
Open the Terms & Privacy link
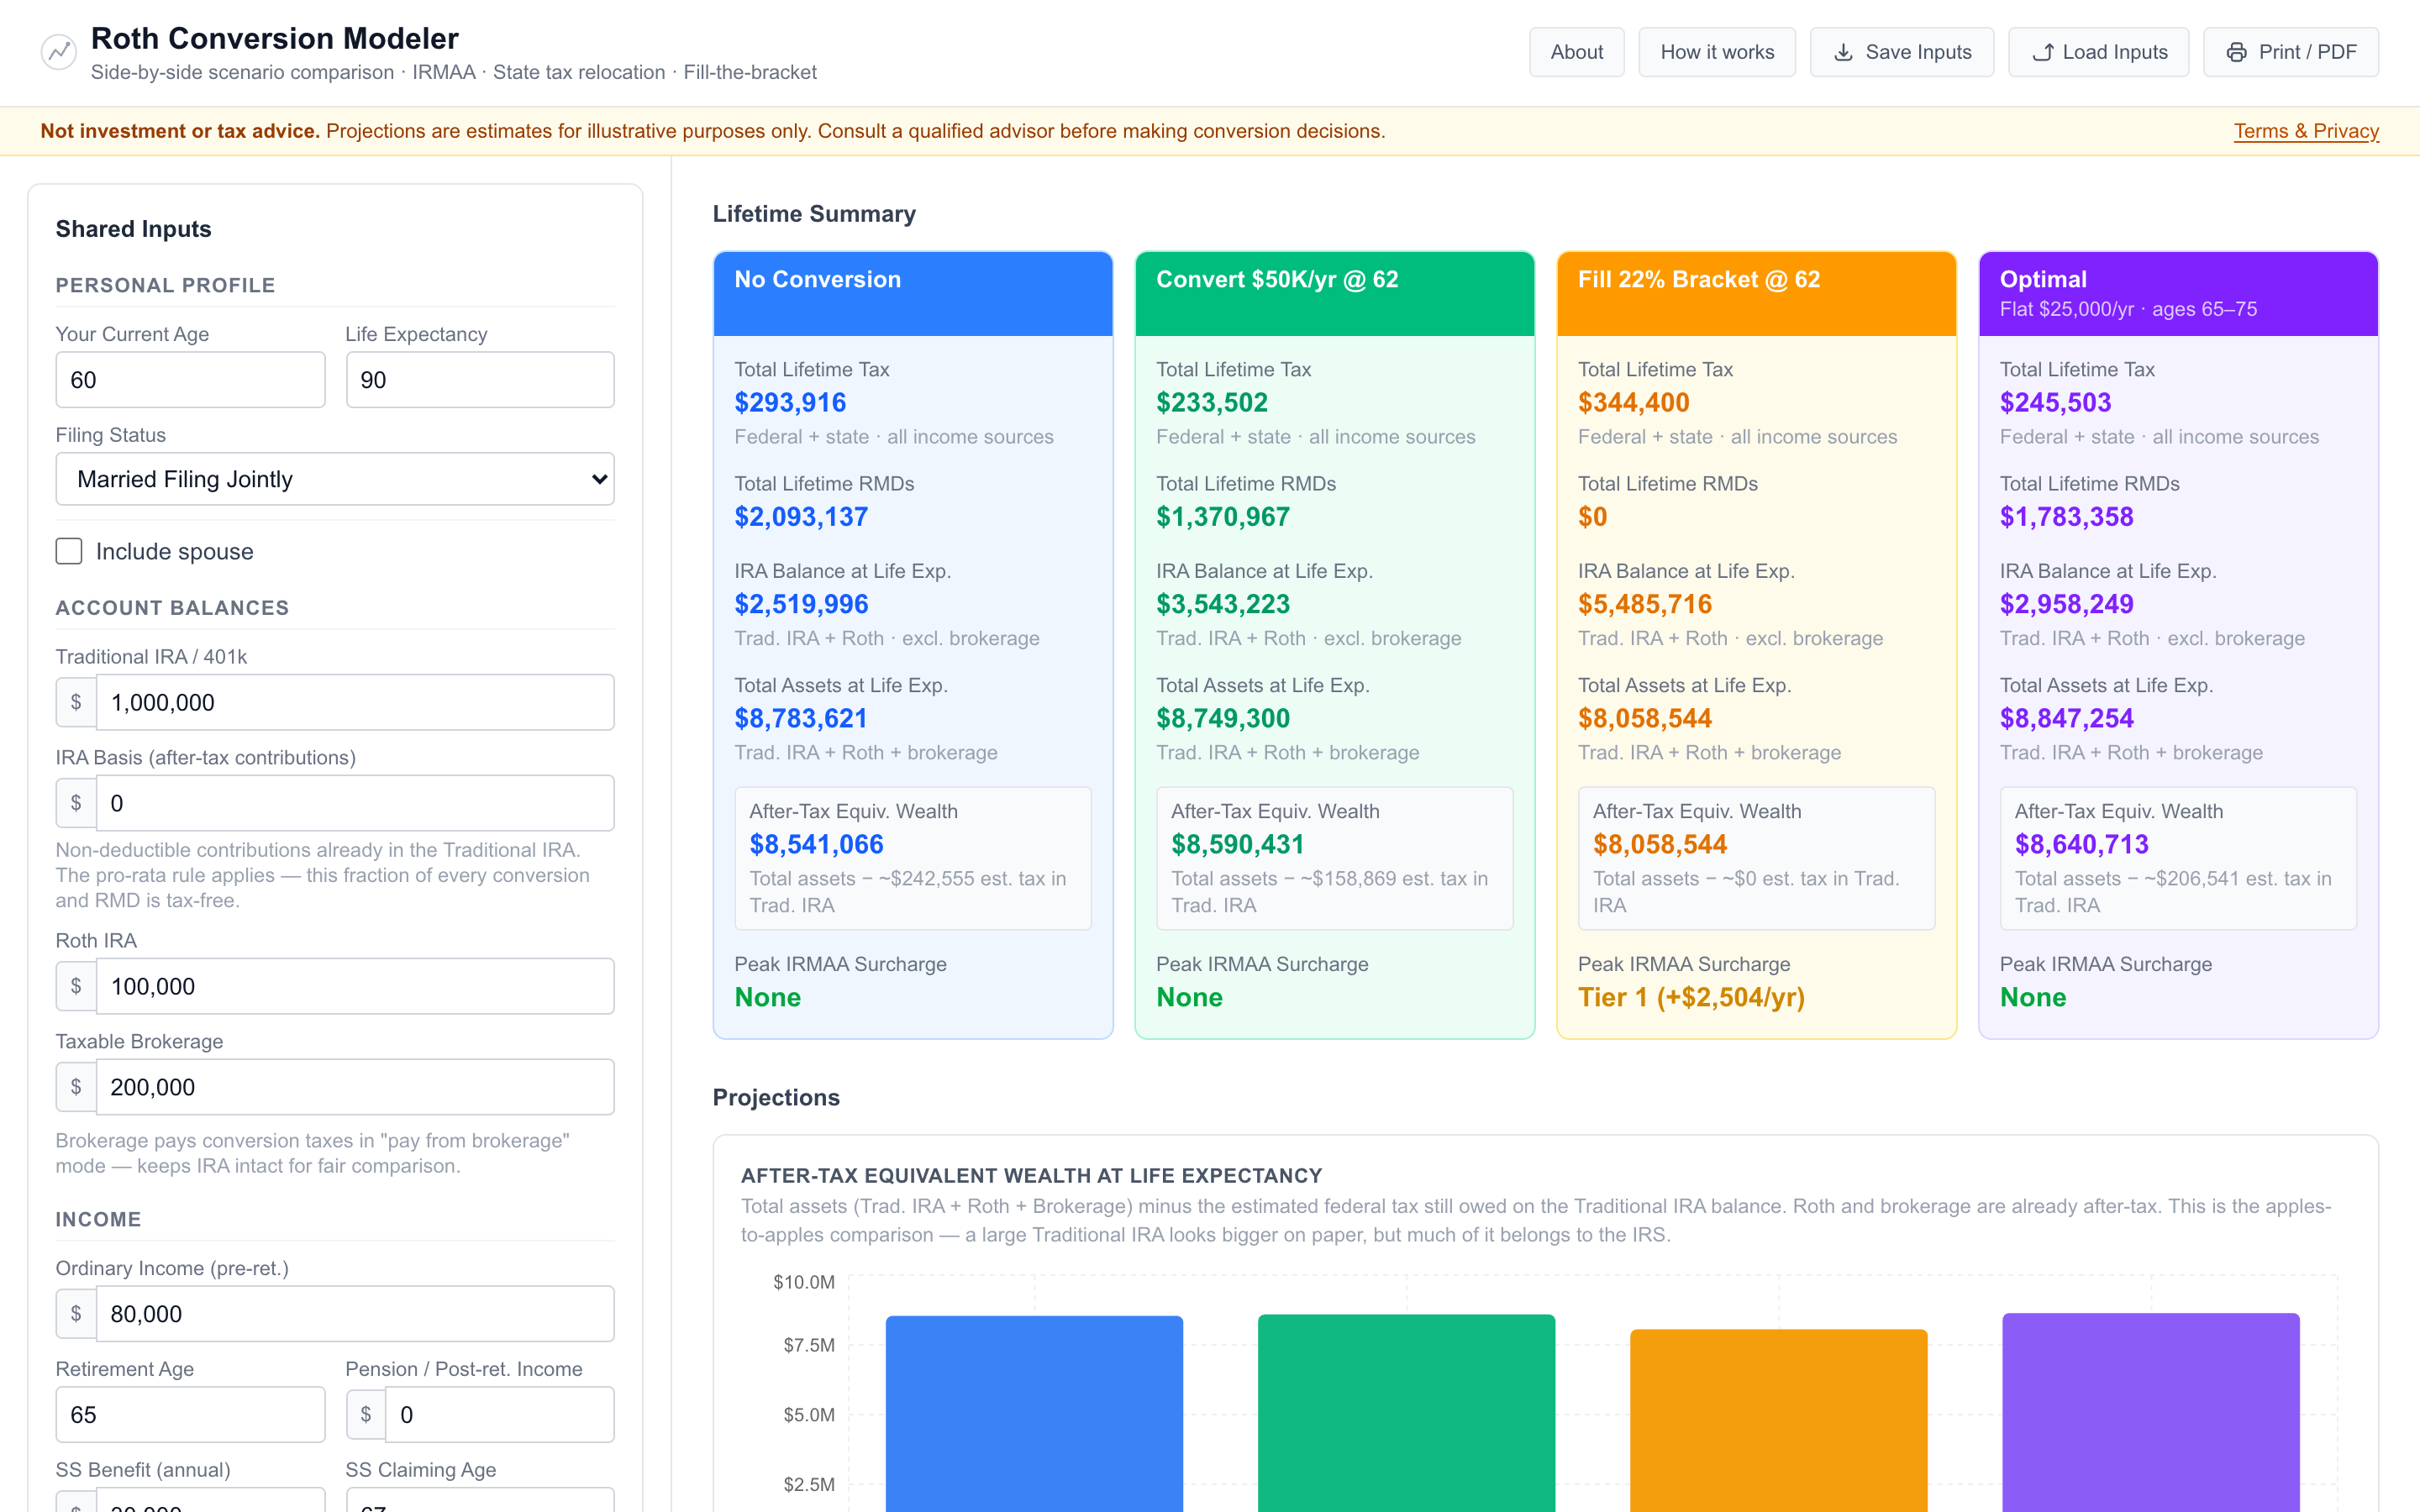tap(2306, 131)
